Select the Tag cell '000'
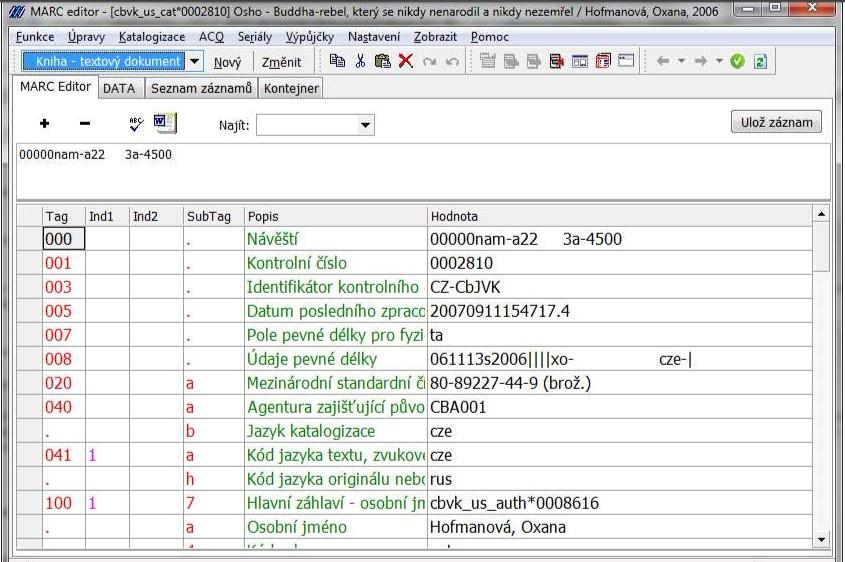The image size is (845, 562). coord(64,239)
